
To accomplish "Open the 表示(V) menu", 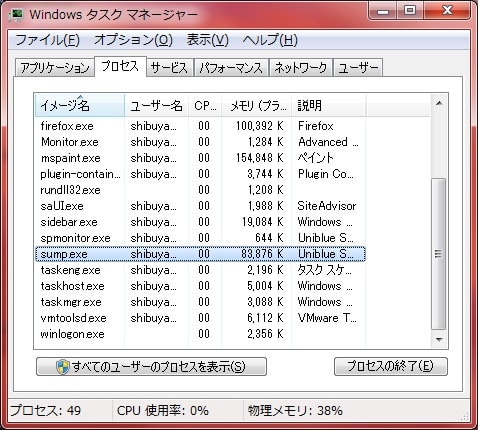I will (x=207, y=40).
